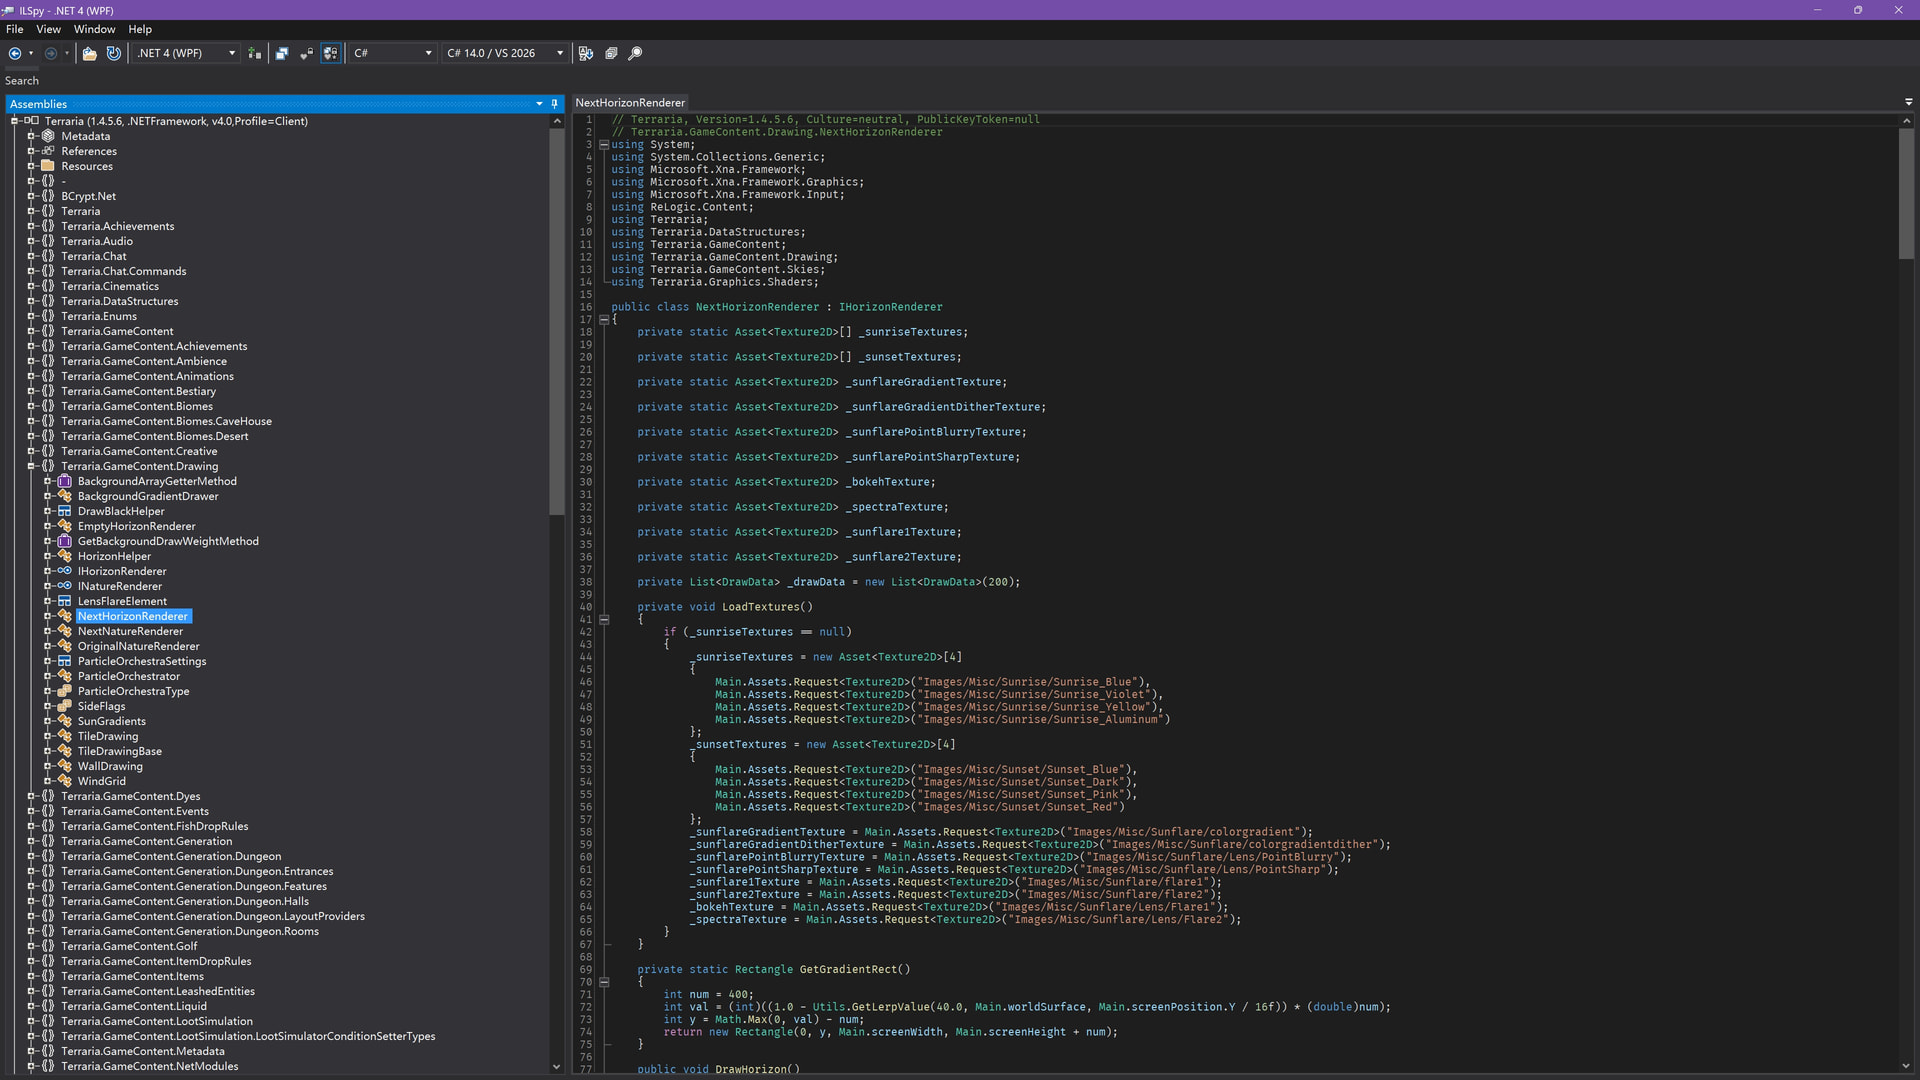1920x1080 pixels.
Task: Click the SideFlags enum icon
Action: click(x=65, y=706)
